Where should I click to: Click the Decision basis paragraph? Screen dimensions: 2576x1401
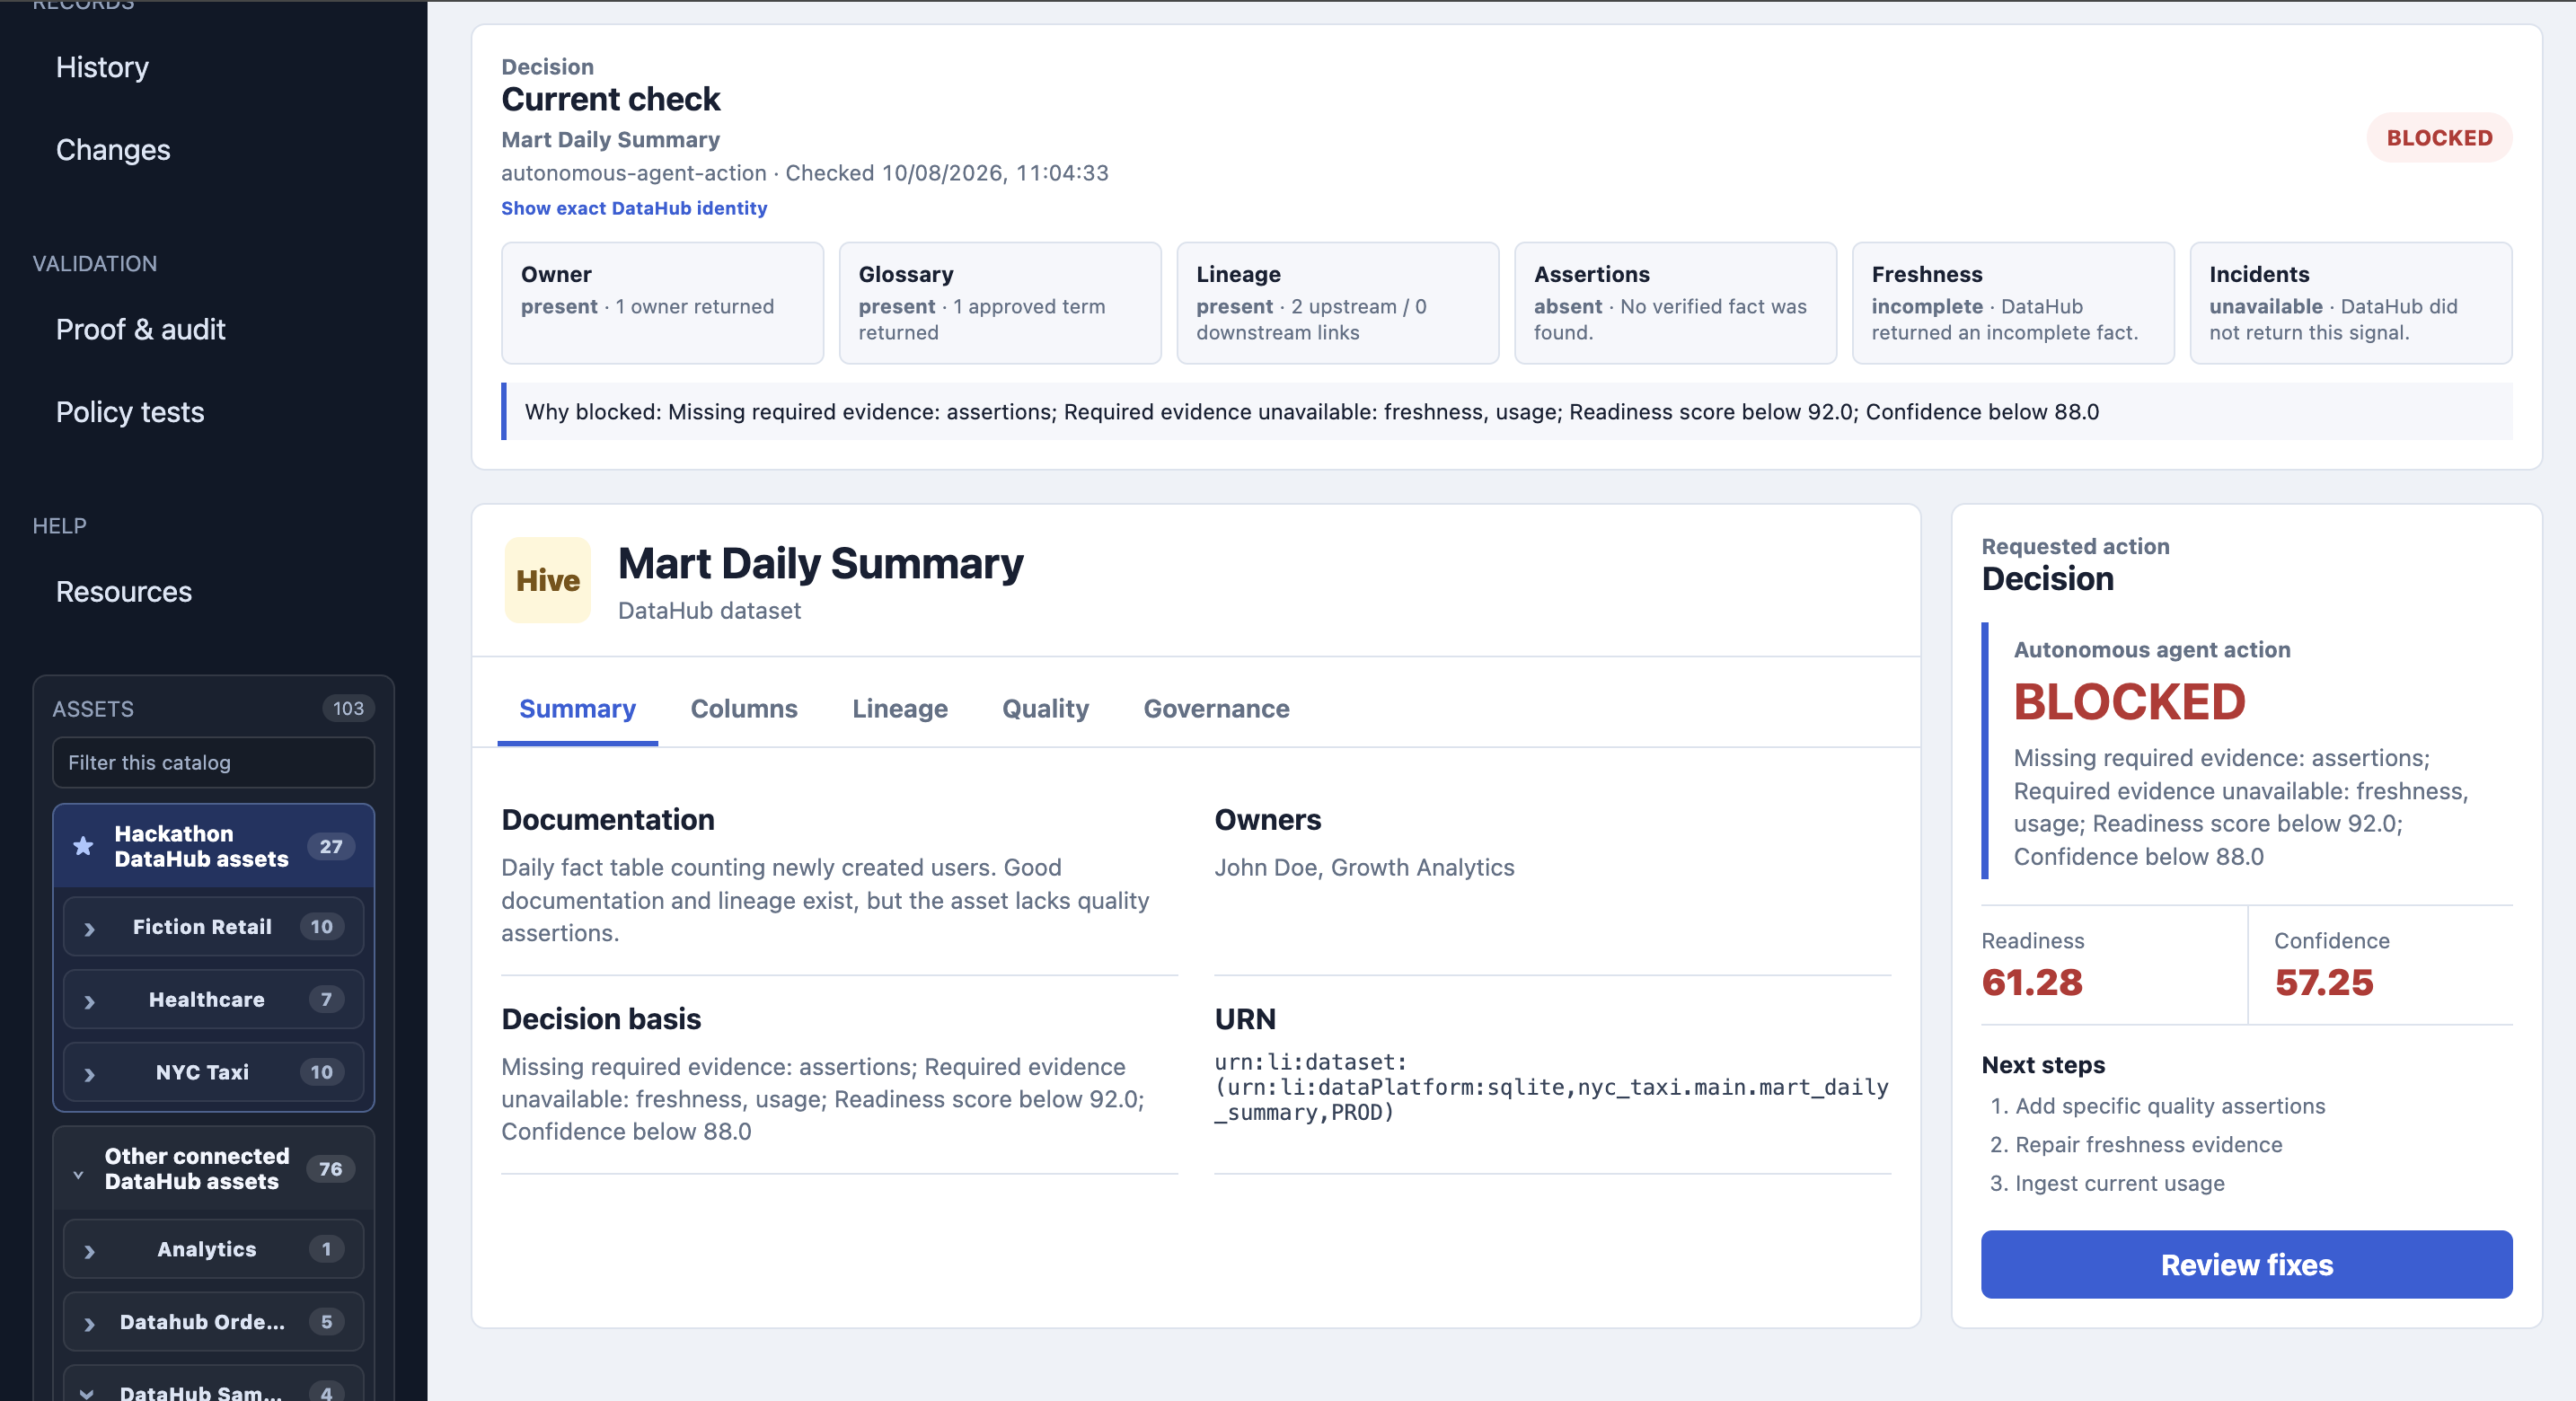click(x=824, y=1099)
